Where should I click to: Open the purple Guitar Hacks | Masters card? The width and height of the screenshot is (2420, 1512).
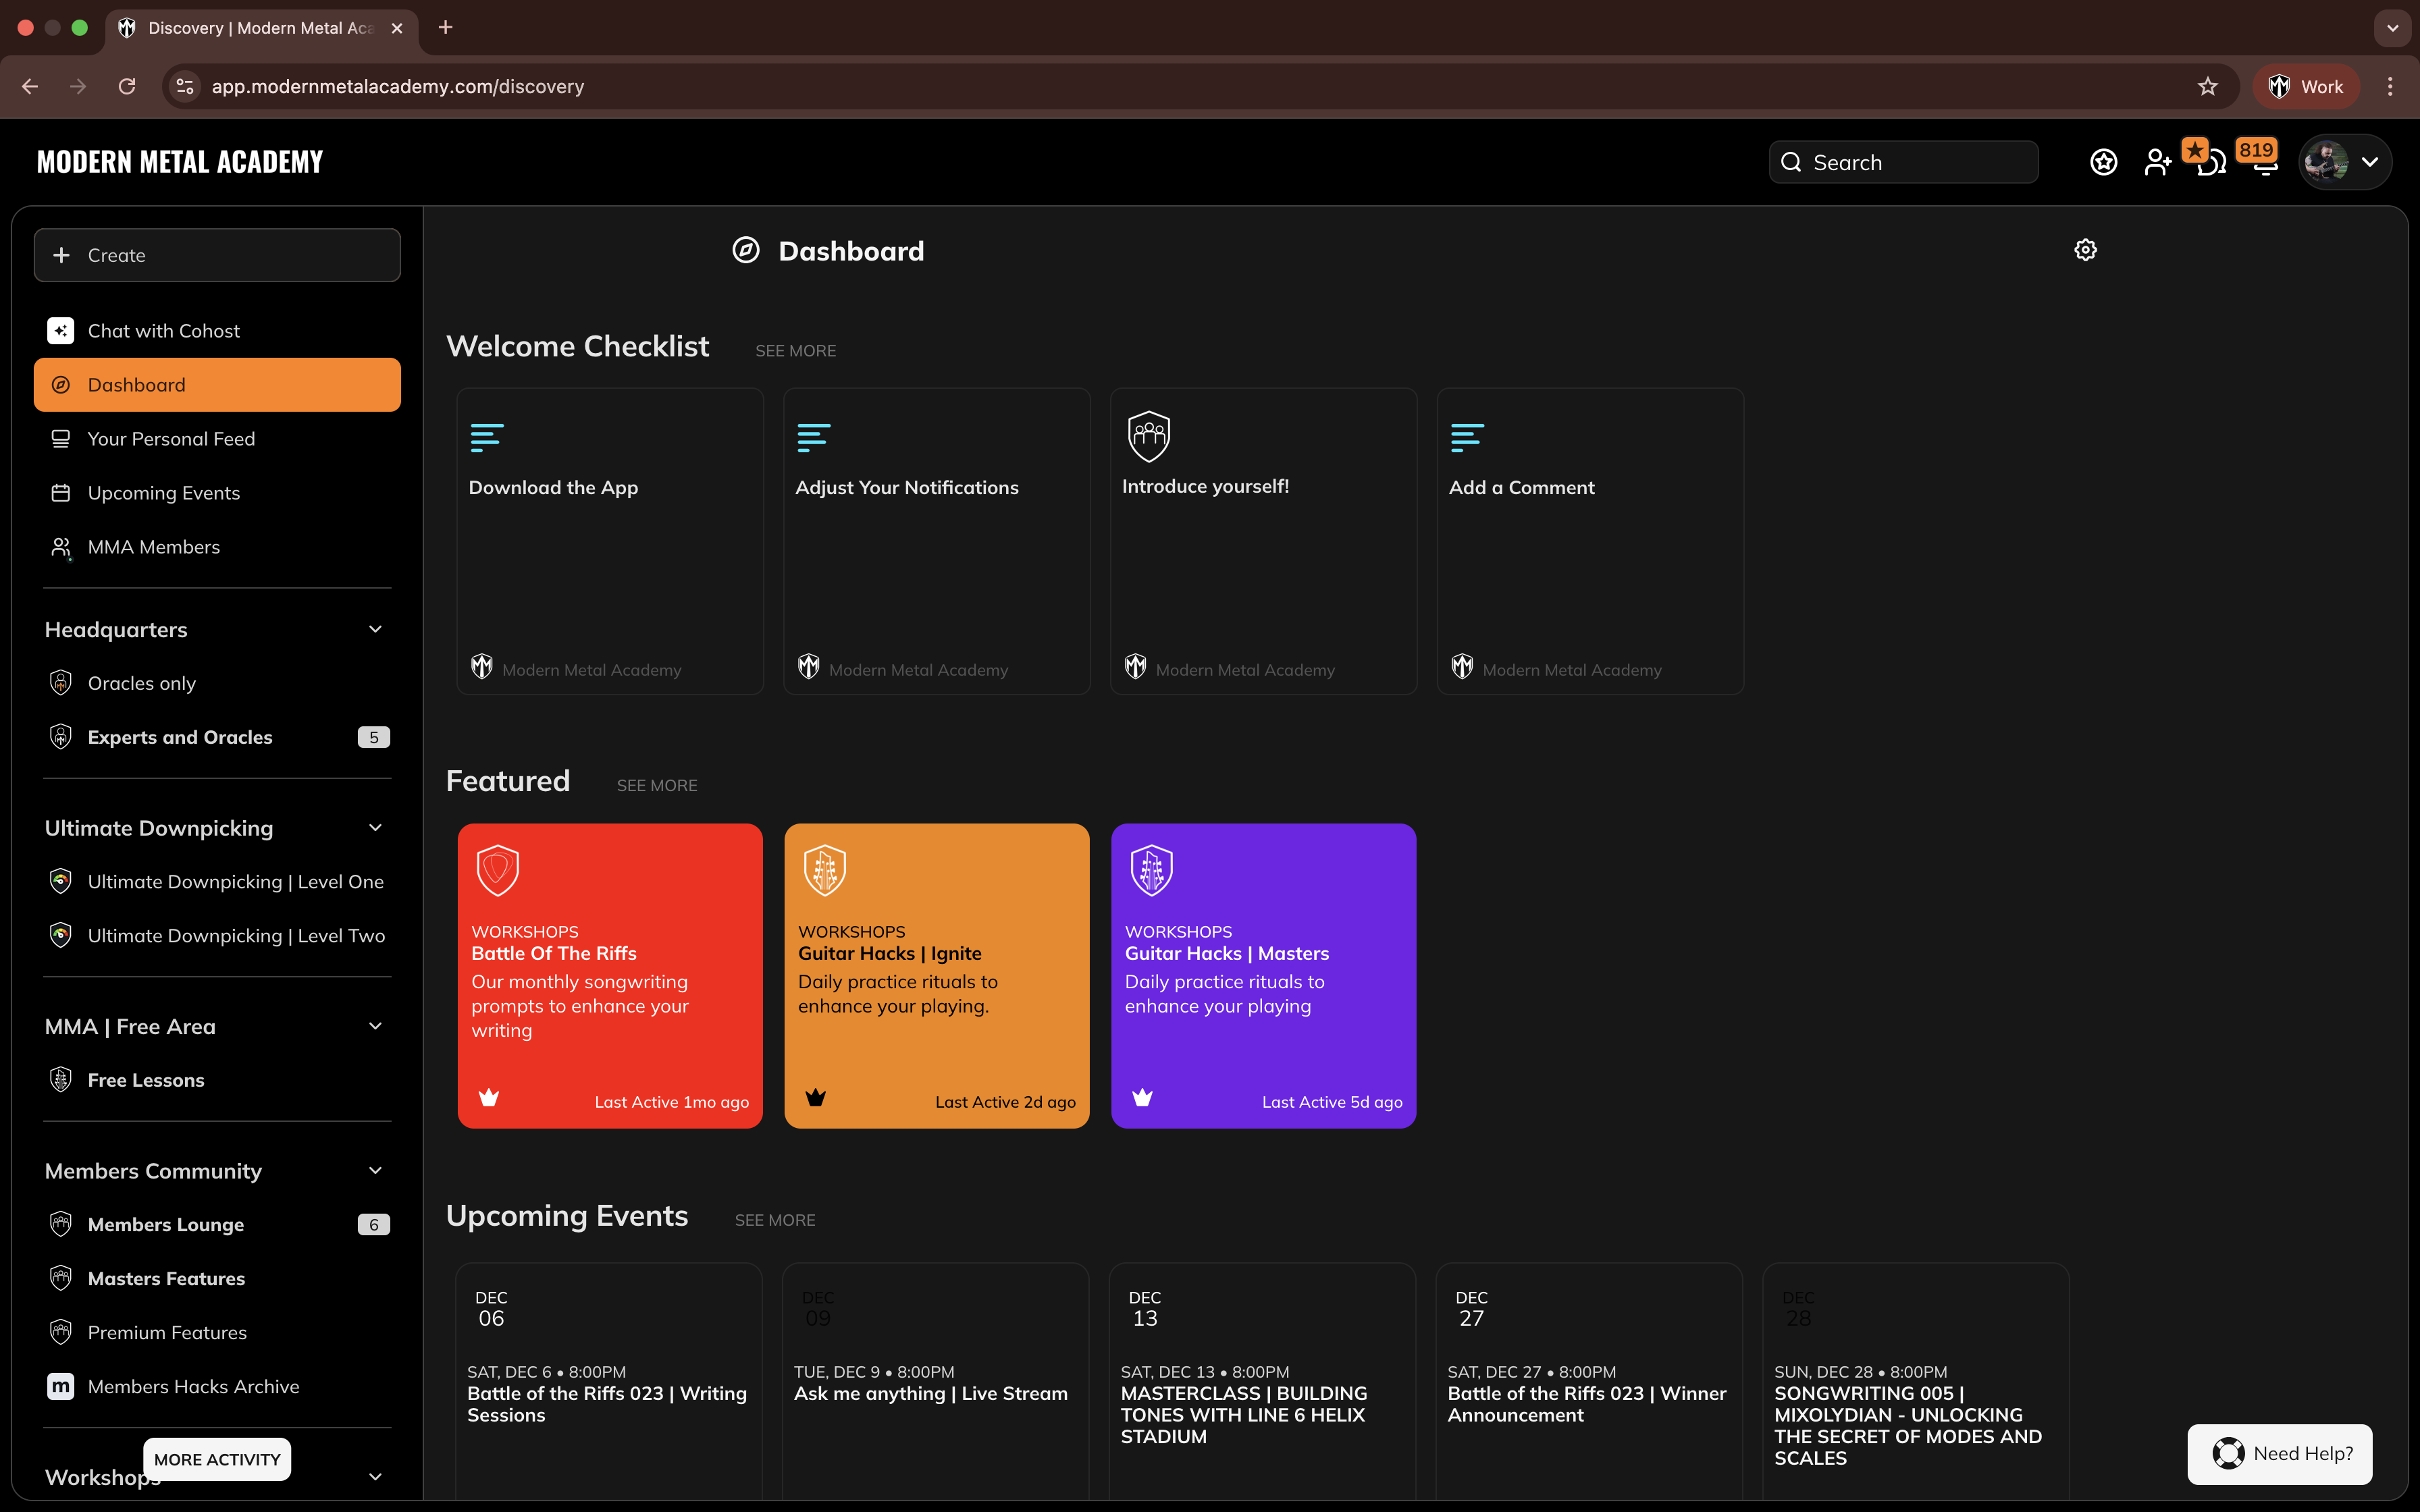pyautogui.click(x=1263, y=975)
